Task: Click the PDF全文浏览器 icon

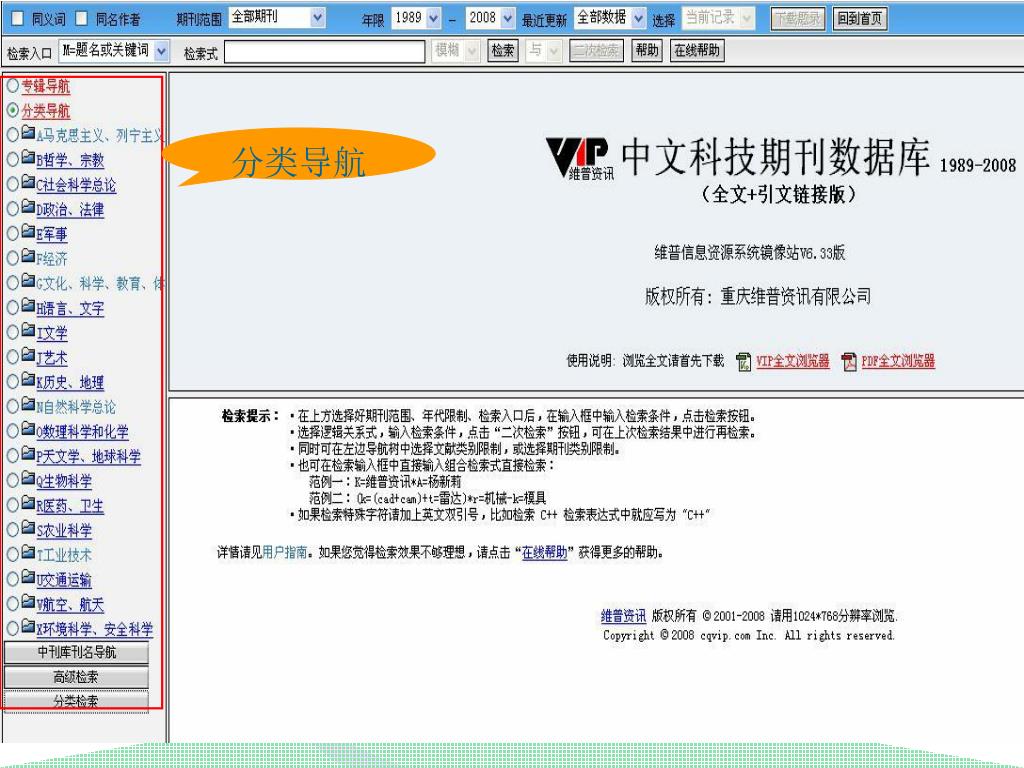Action: click(849, 361)
